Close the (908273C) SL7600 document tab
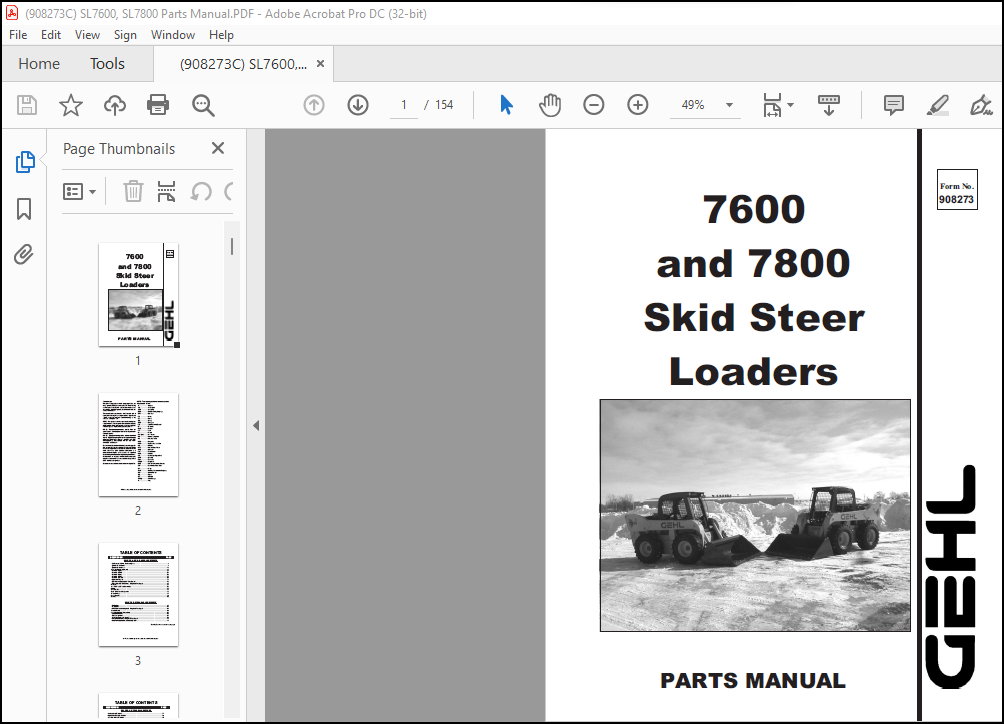The image size is (1004, 724). [x=321, y=63]
